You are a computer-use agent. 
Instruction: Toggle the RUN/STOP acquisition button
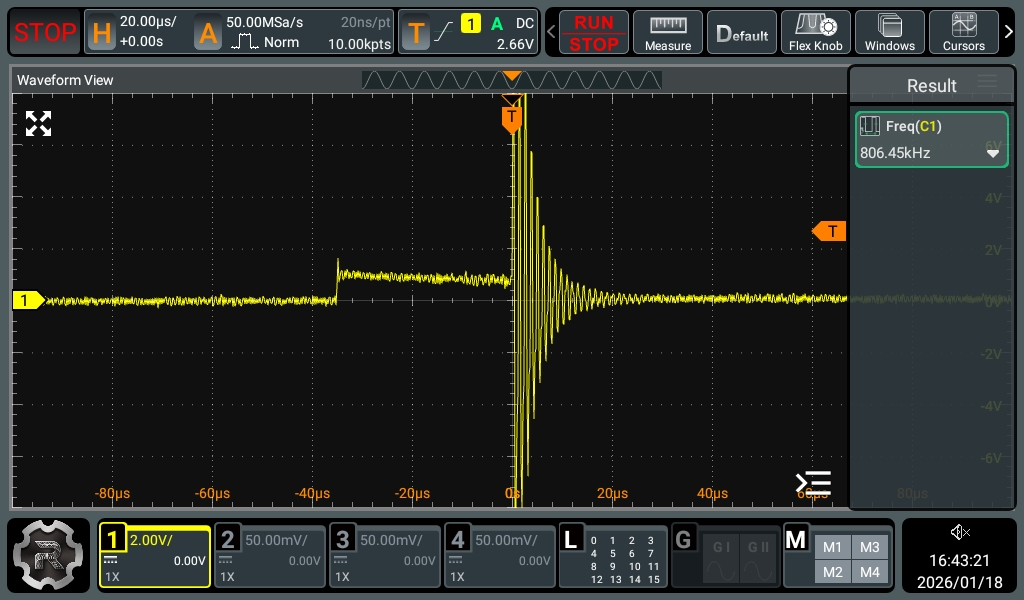pyautogui.click(x=594, y=33)
